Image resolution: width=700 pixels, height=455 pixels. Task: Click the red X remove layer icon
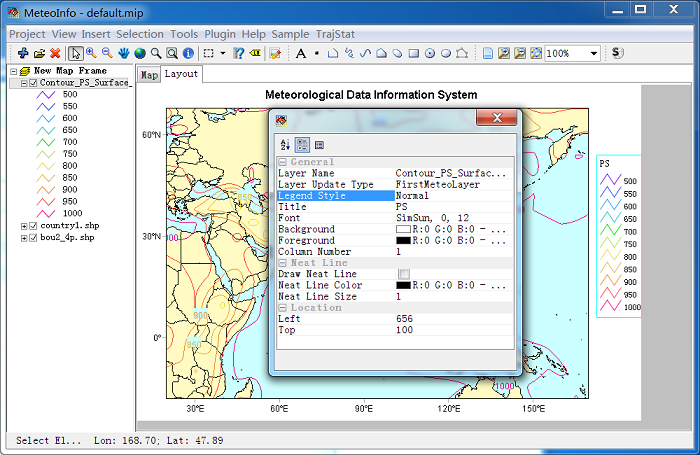point(56,53)
